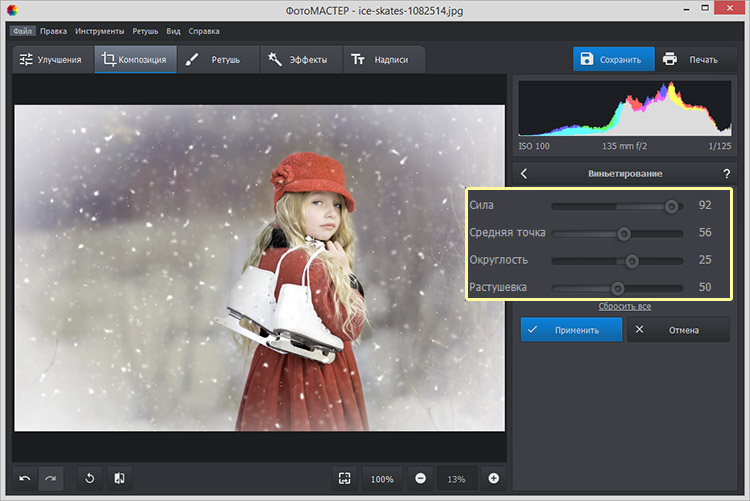Click the reset rotation icon

89,478
